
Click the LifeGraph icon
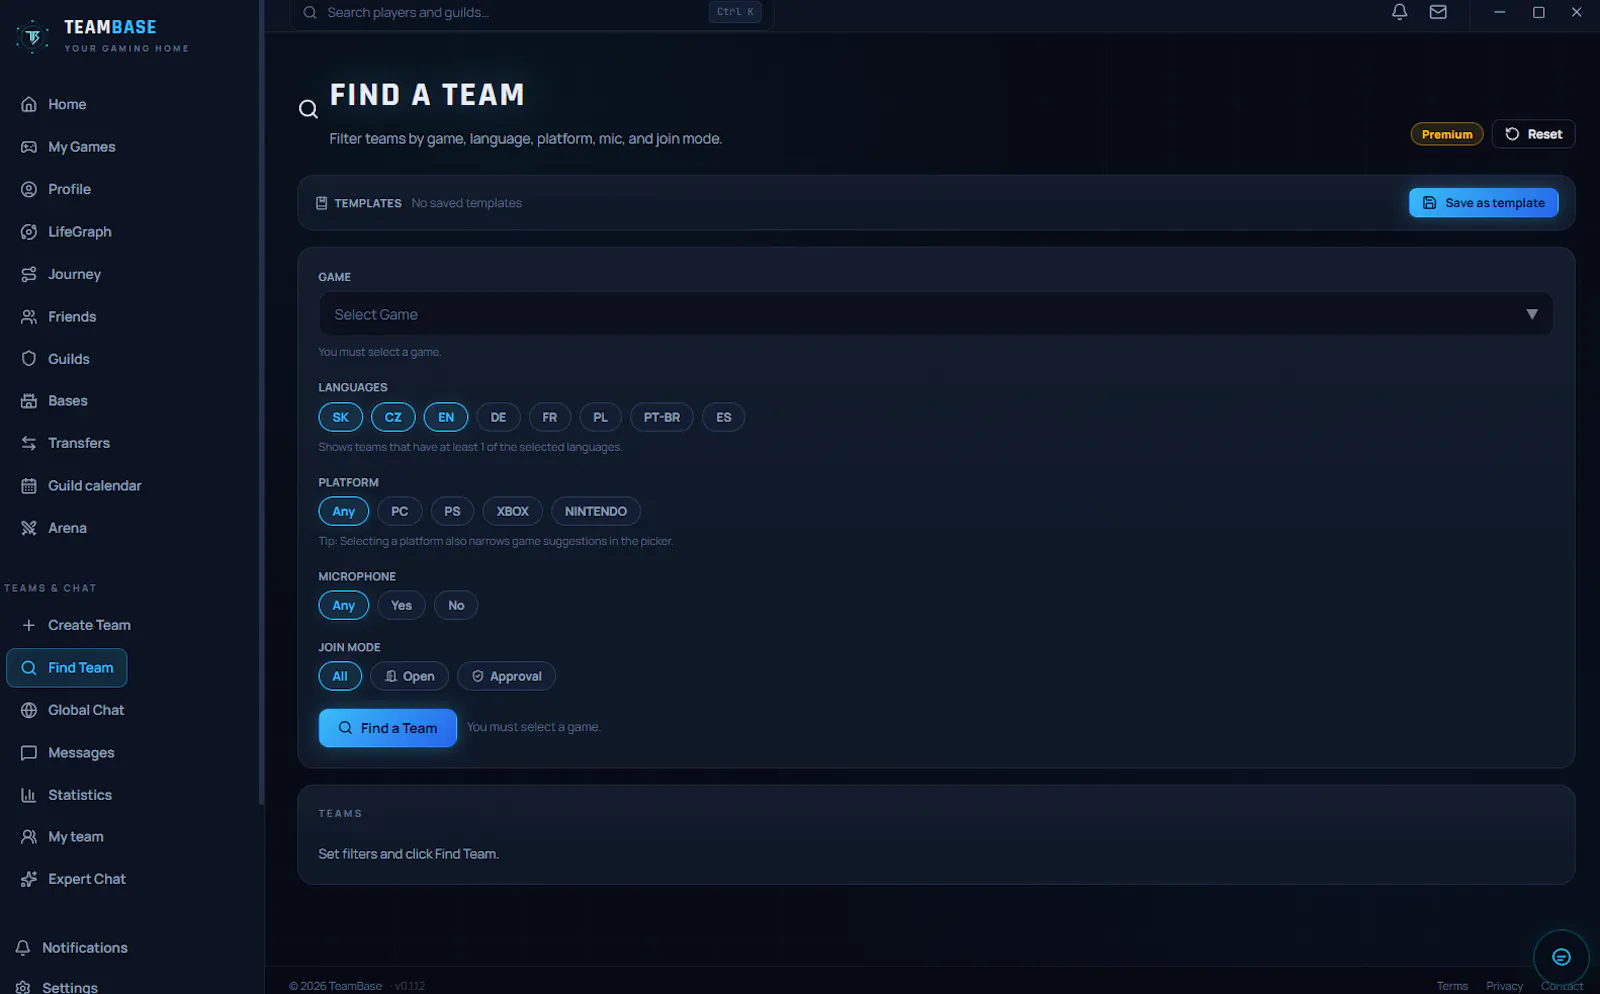[29, 232]
